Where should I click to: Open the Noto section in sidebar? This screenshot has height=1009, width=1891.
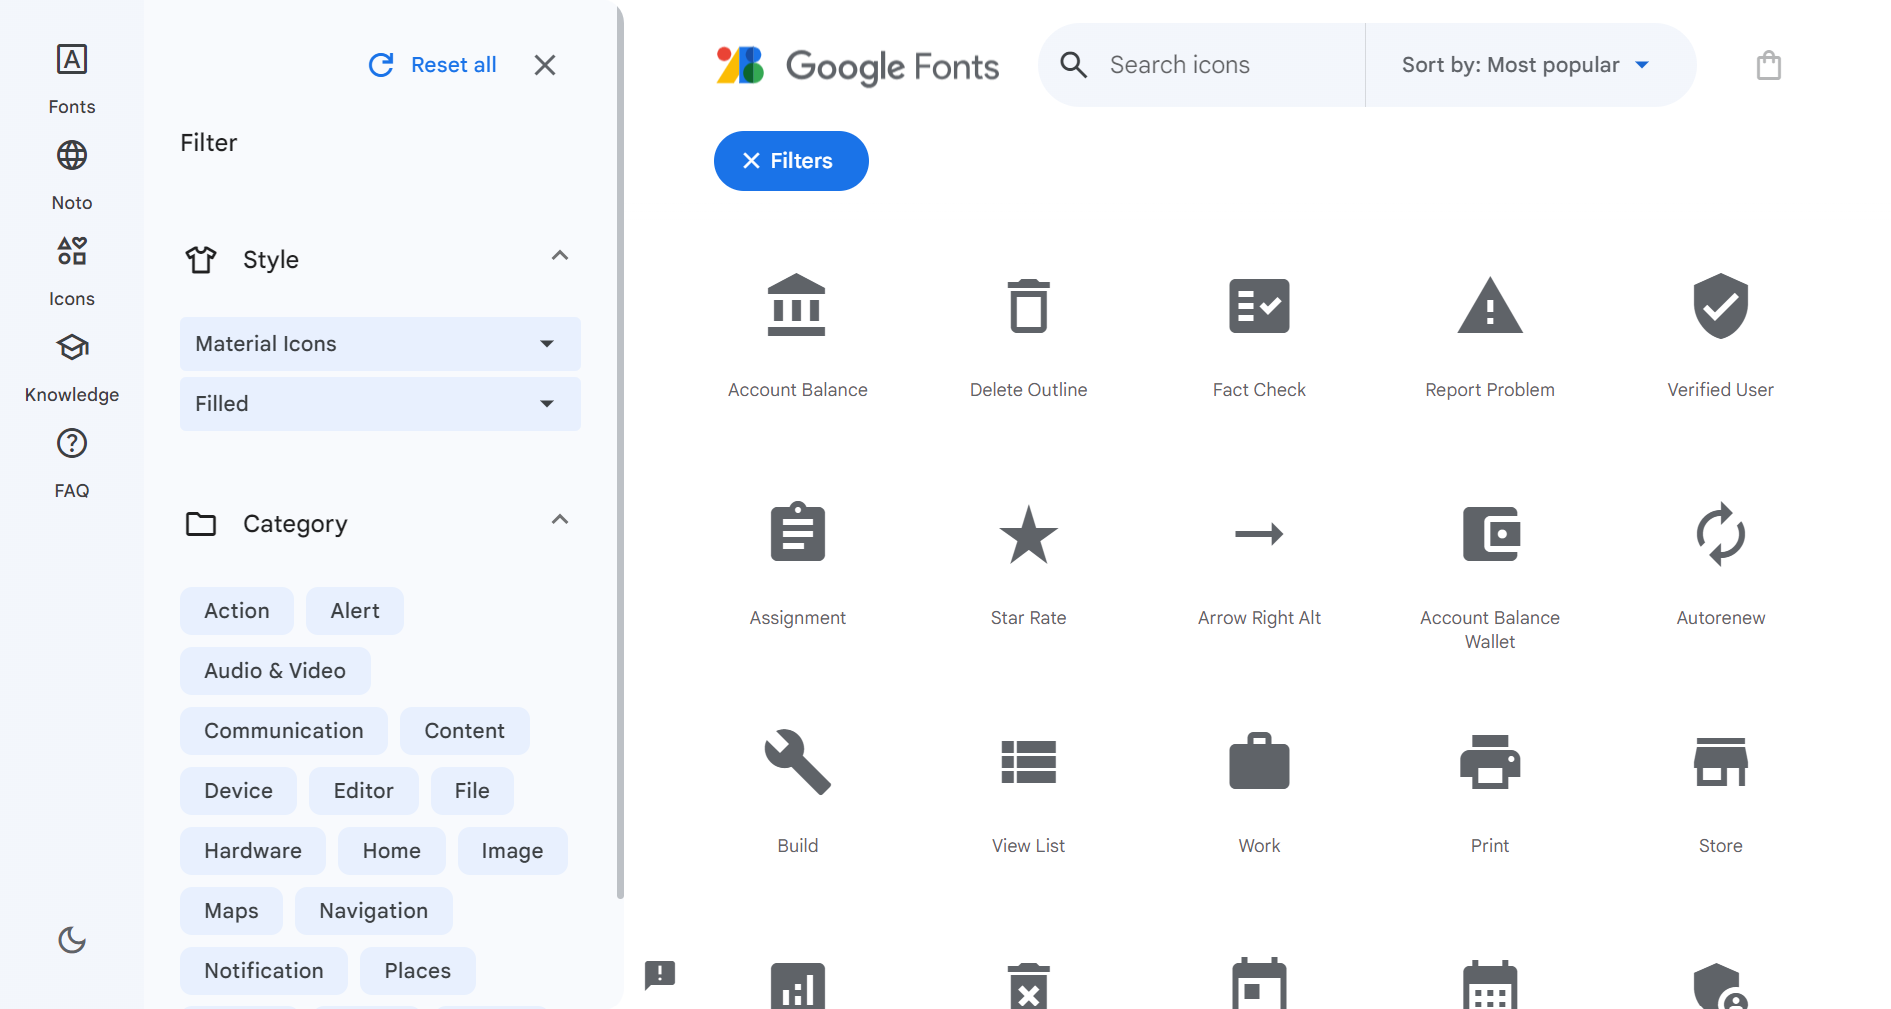coord(72,176)
